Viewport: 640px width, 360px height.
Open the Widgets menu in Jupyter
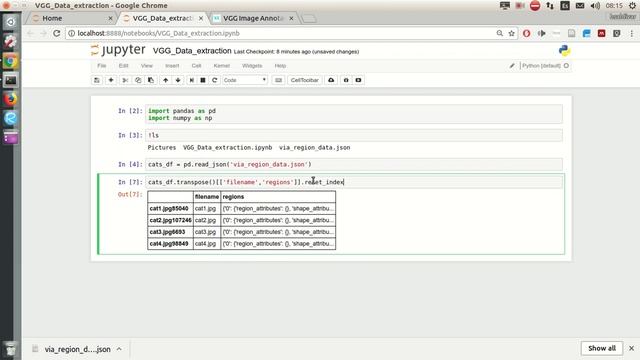(252, 66)
